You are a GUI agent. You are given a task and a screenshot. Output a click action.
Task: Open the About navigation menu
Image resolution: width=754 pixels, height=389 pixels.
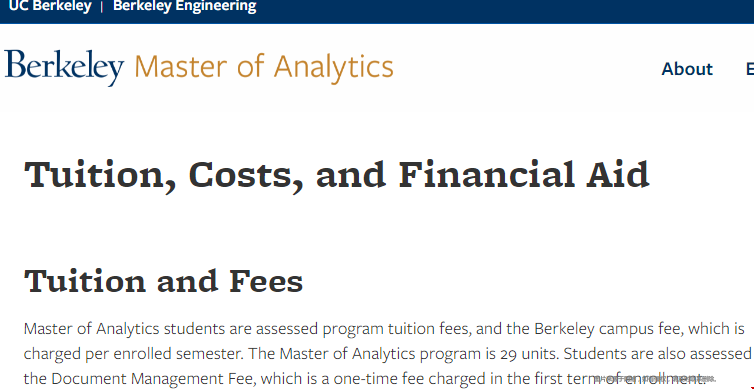(687, 69)
